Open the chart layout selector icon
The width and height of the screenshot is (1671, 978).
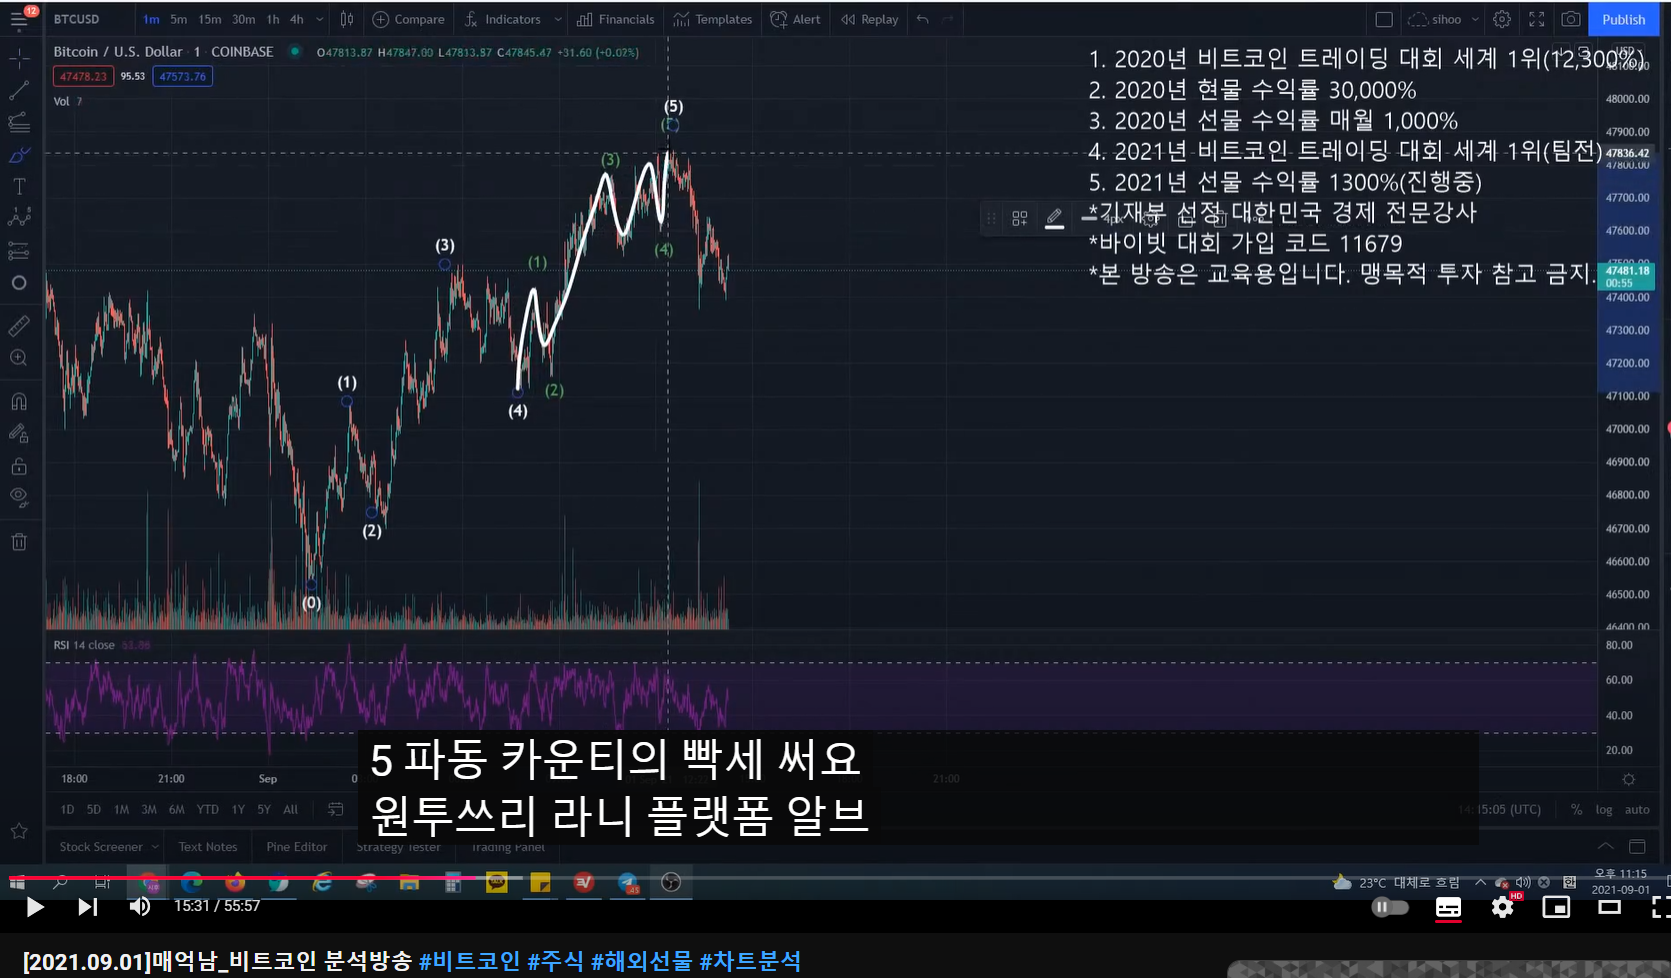1384,19
